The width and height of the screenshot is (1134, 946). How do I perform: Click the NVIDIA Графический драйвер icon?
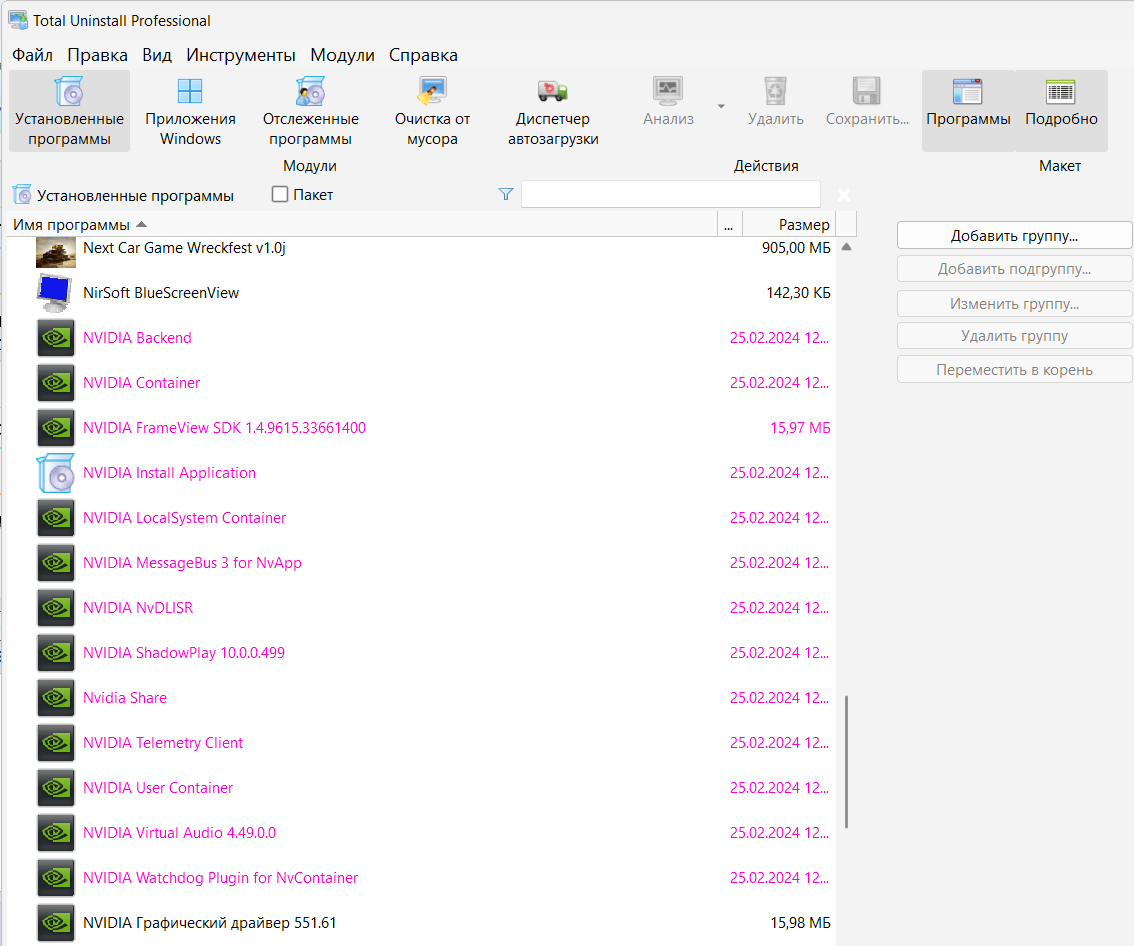pyautogui.click(x=56, y=923)
